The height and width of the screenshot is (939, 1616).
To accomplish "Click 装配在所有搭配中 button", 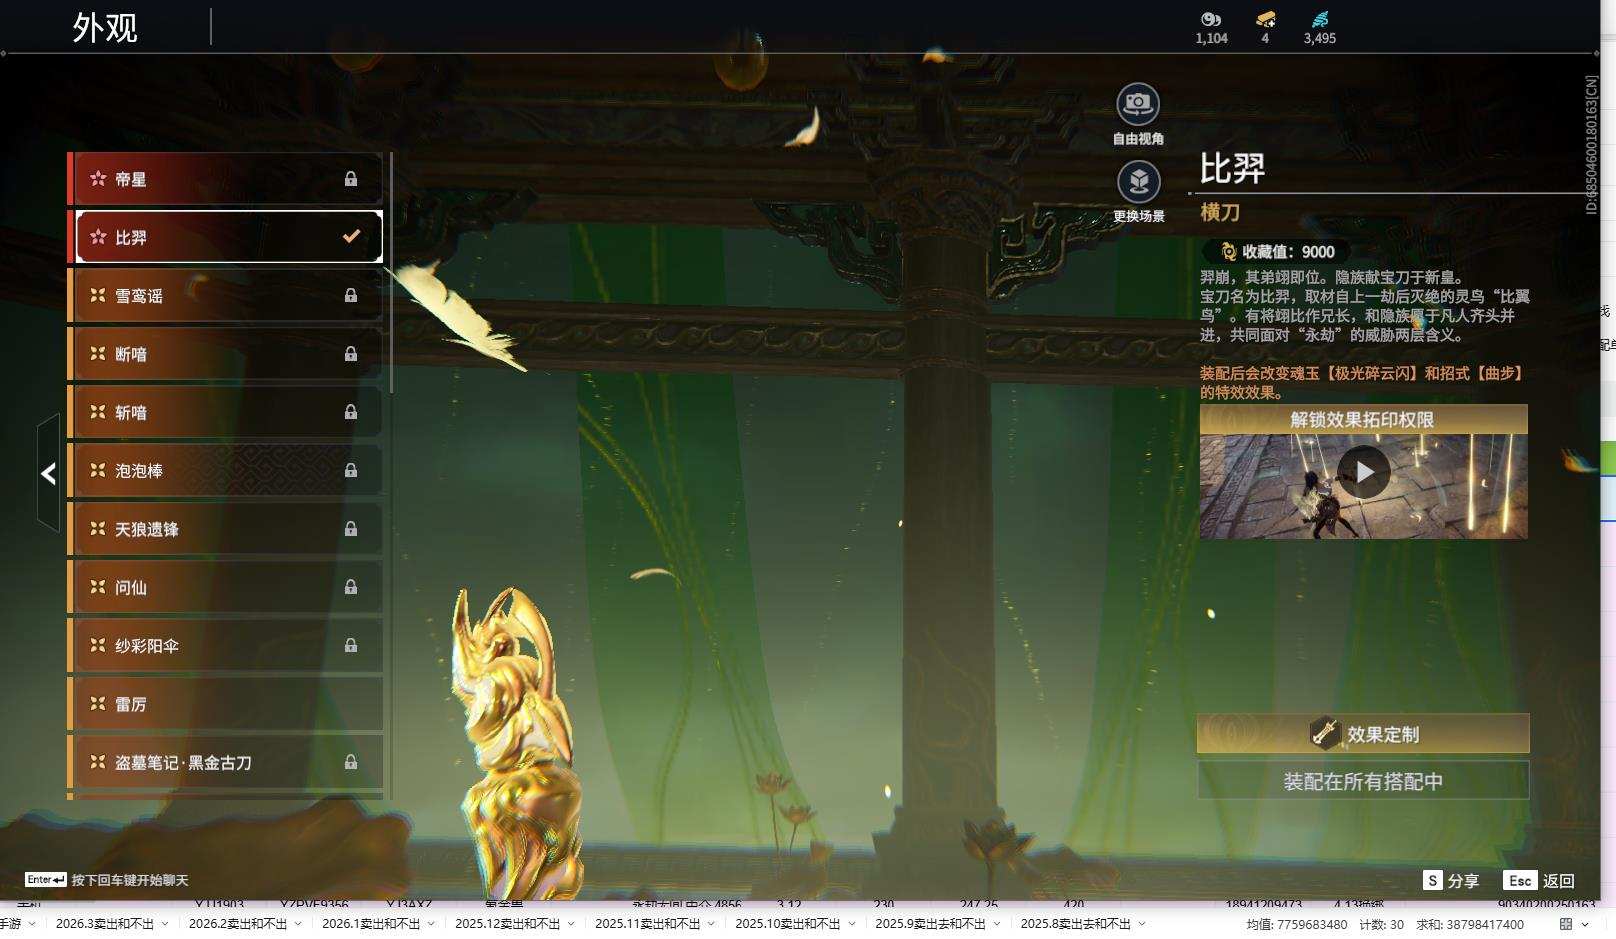I will [x=1363, y=781].
